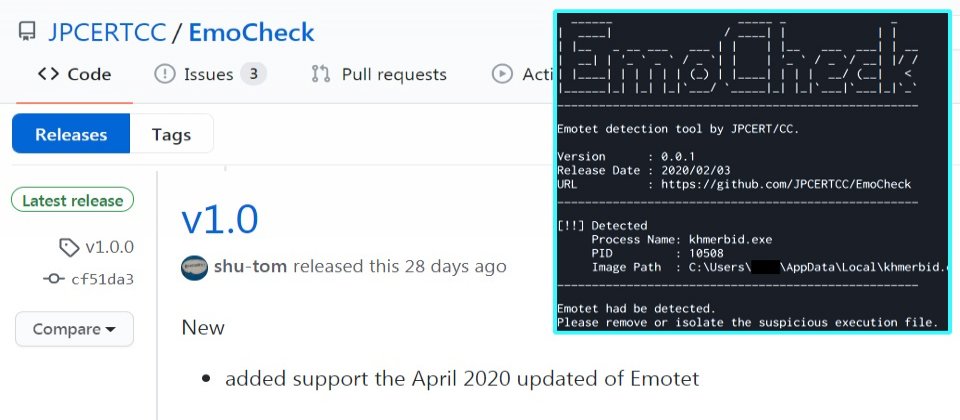The height and width of the screenshot is (420, 960).
Task: Open commit hash cf51da3
Action: (x=102, y=279)
